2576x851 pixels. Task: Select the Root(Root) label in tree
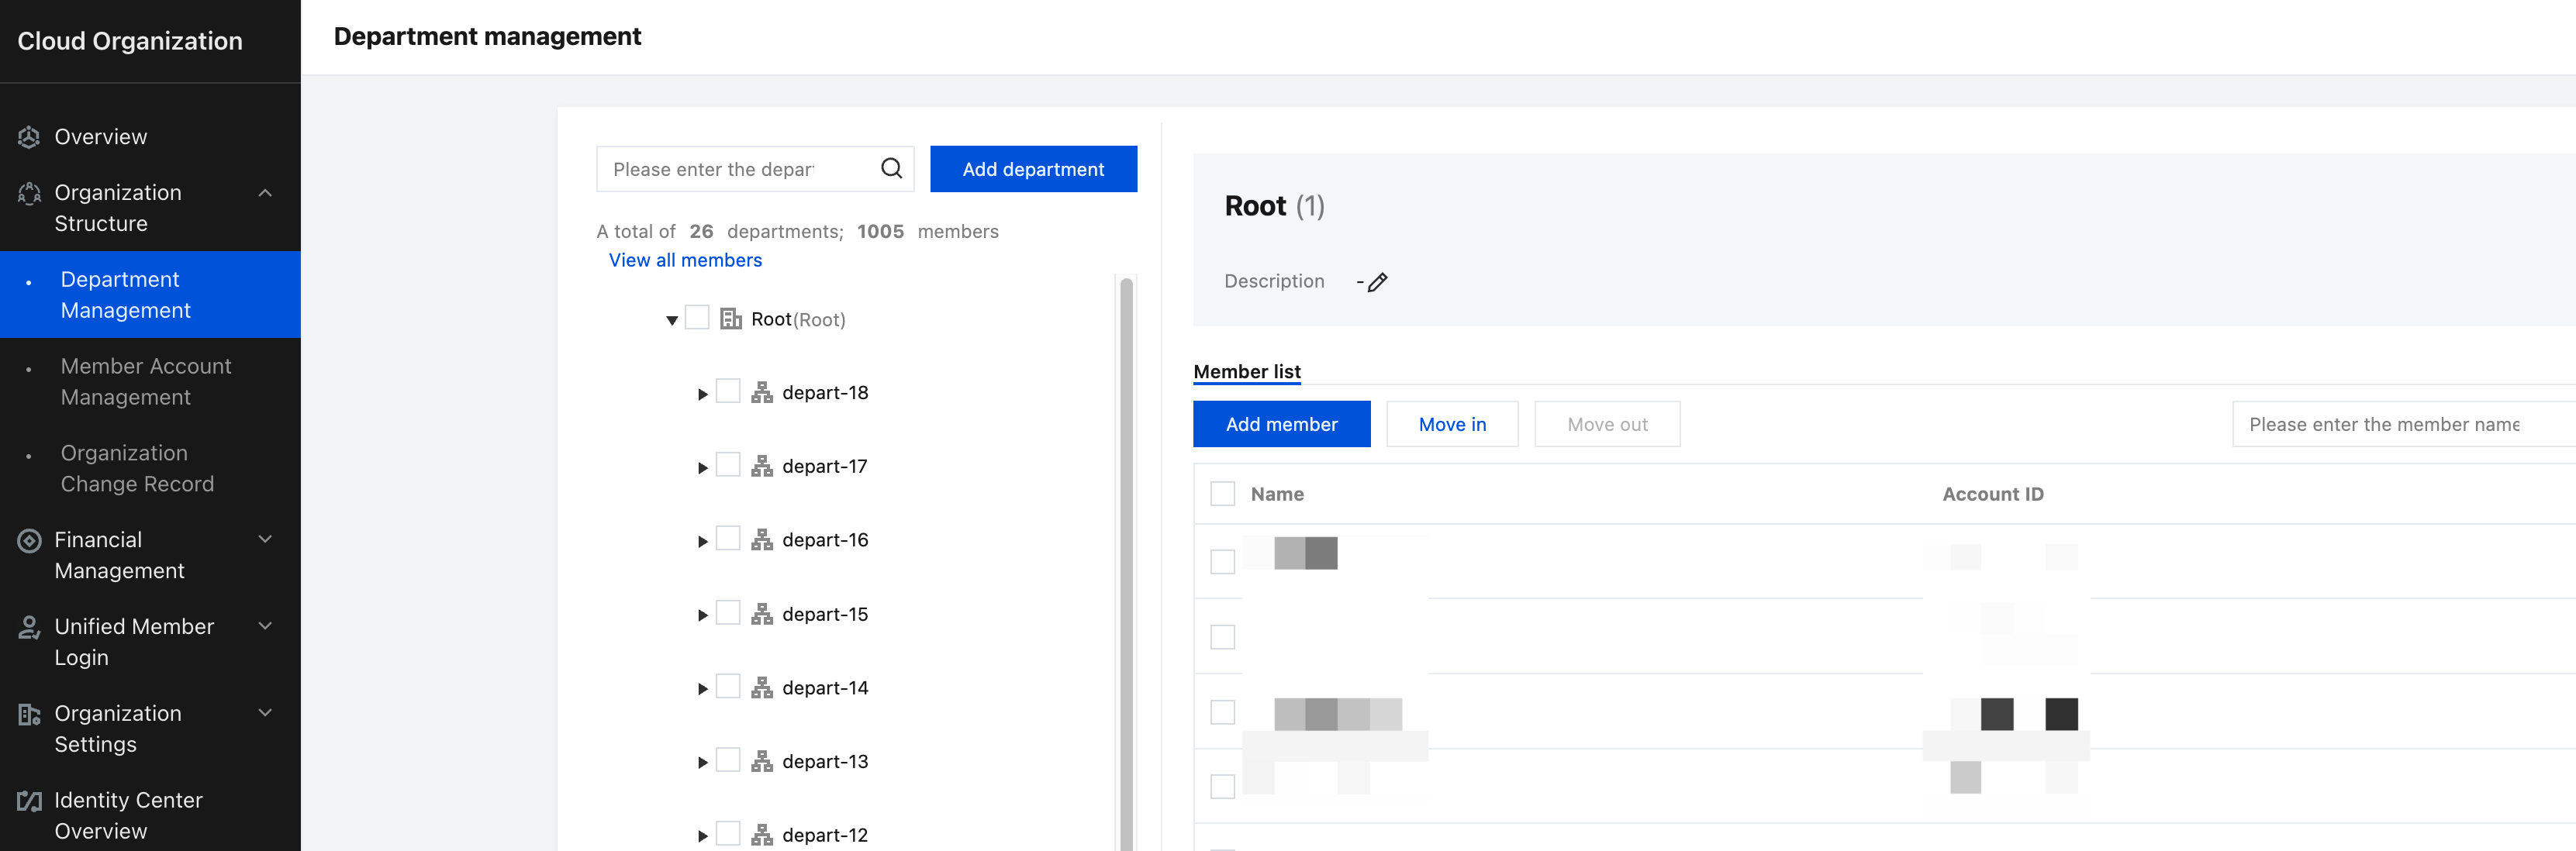click(x=798, y=320)
